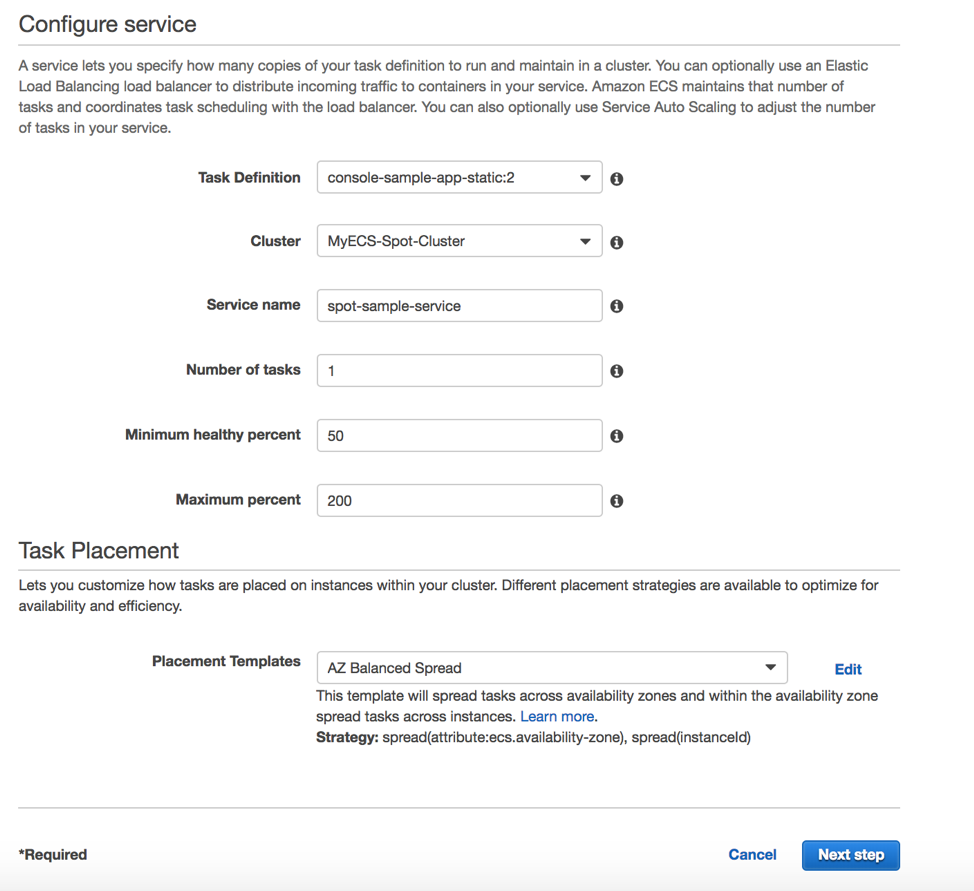Focus the Number of tasks field
Image resolution: width=974 pixels, height=891 pixels.
point(459,370)
